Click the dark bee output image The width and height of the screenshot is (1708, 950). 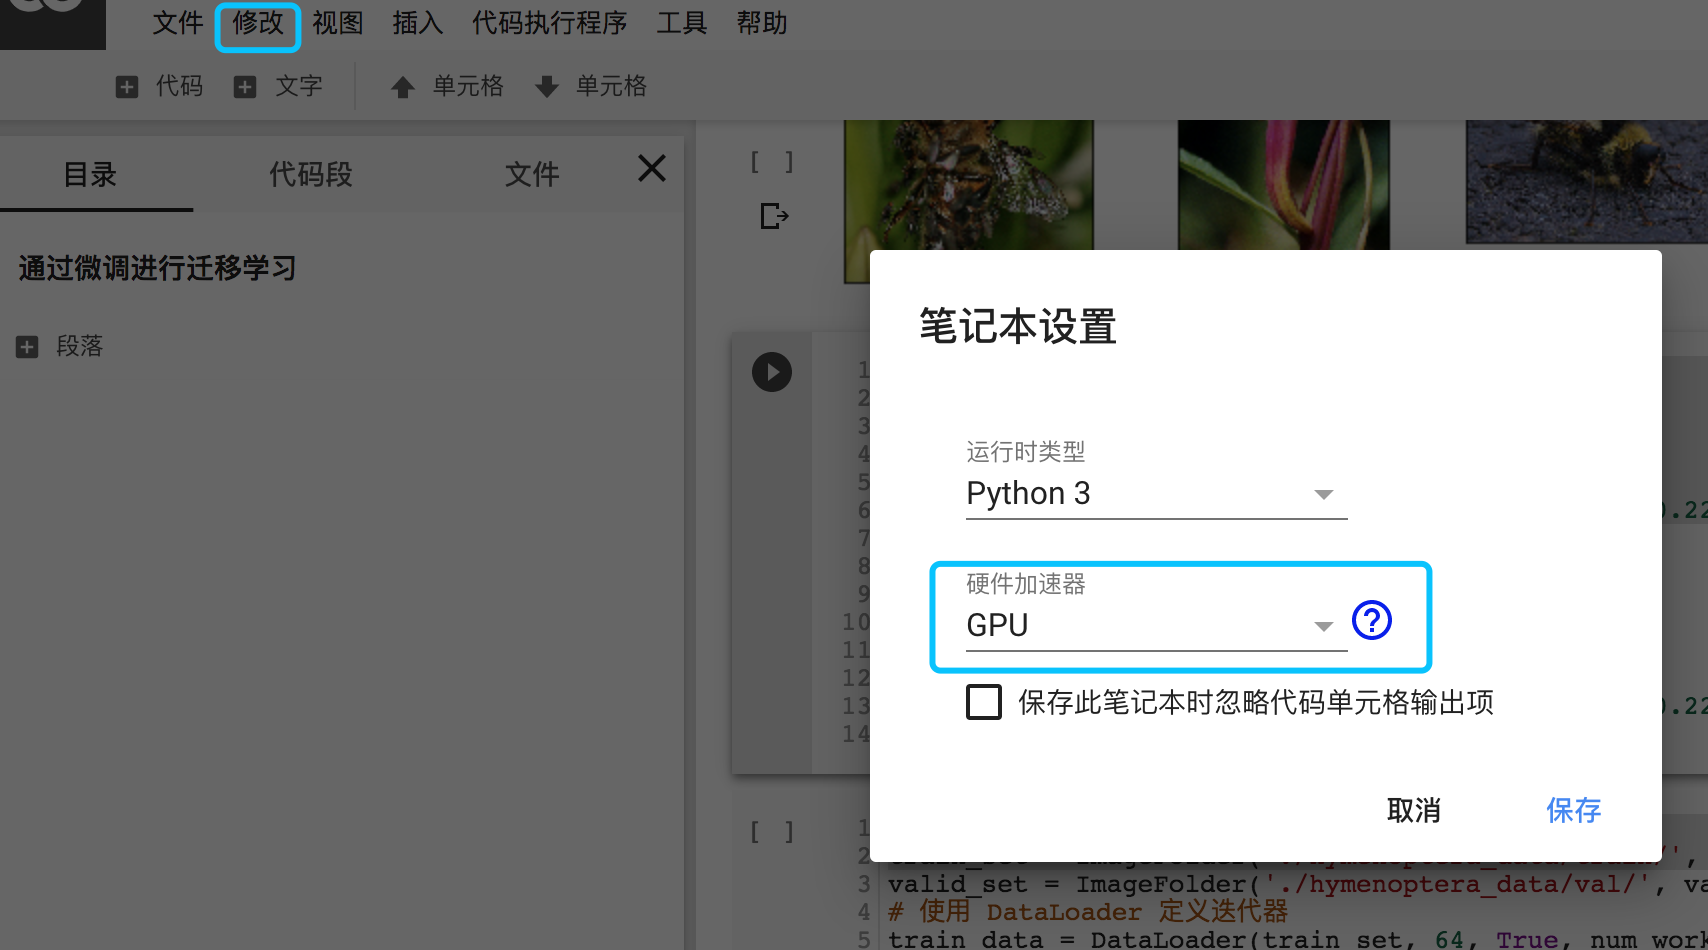(1587, 182)
